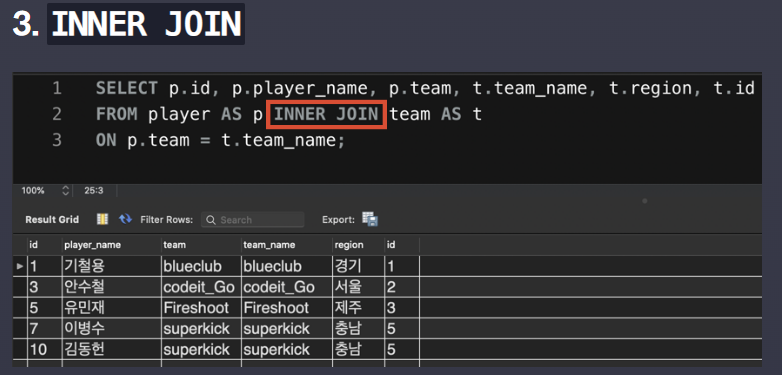Click the Result Grid label
This screenshot has height=375, width=782.
coord(52,220)
